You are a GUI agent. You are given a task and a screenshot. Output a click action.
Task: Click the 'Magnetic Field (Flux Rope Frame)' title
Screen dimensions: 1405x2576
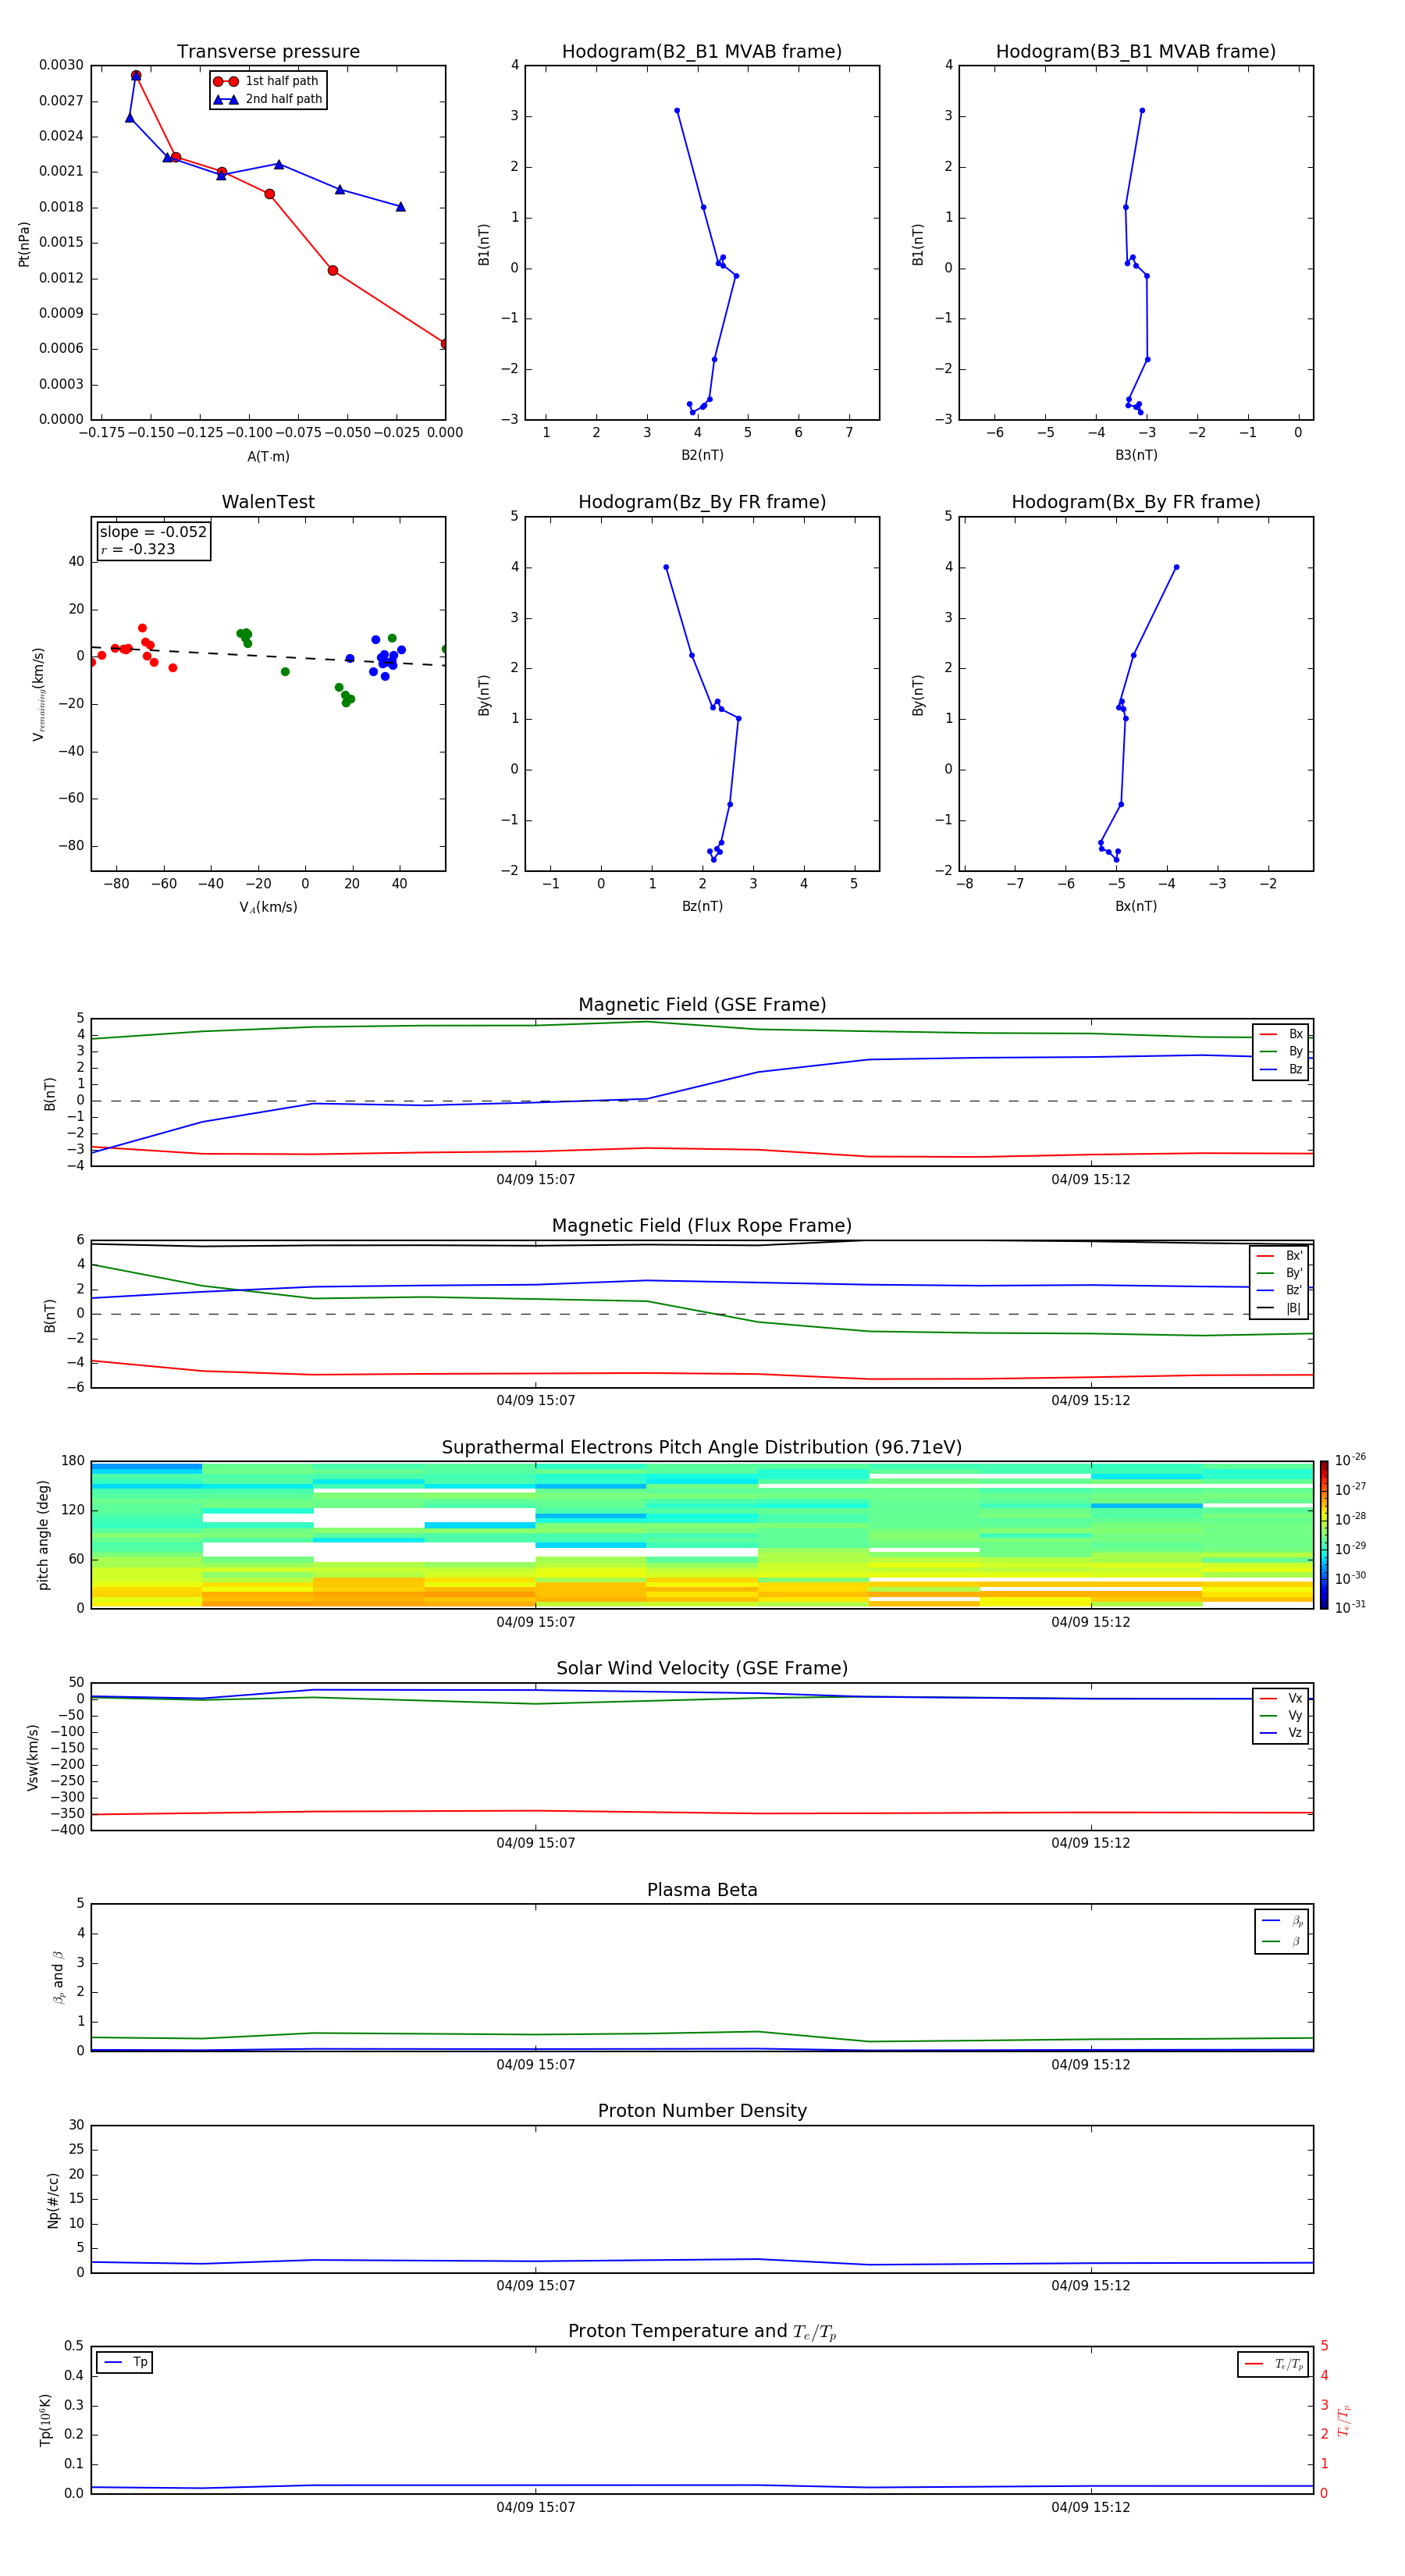click(x=702, y=1226)
